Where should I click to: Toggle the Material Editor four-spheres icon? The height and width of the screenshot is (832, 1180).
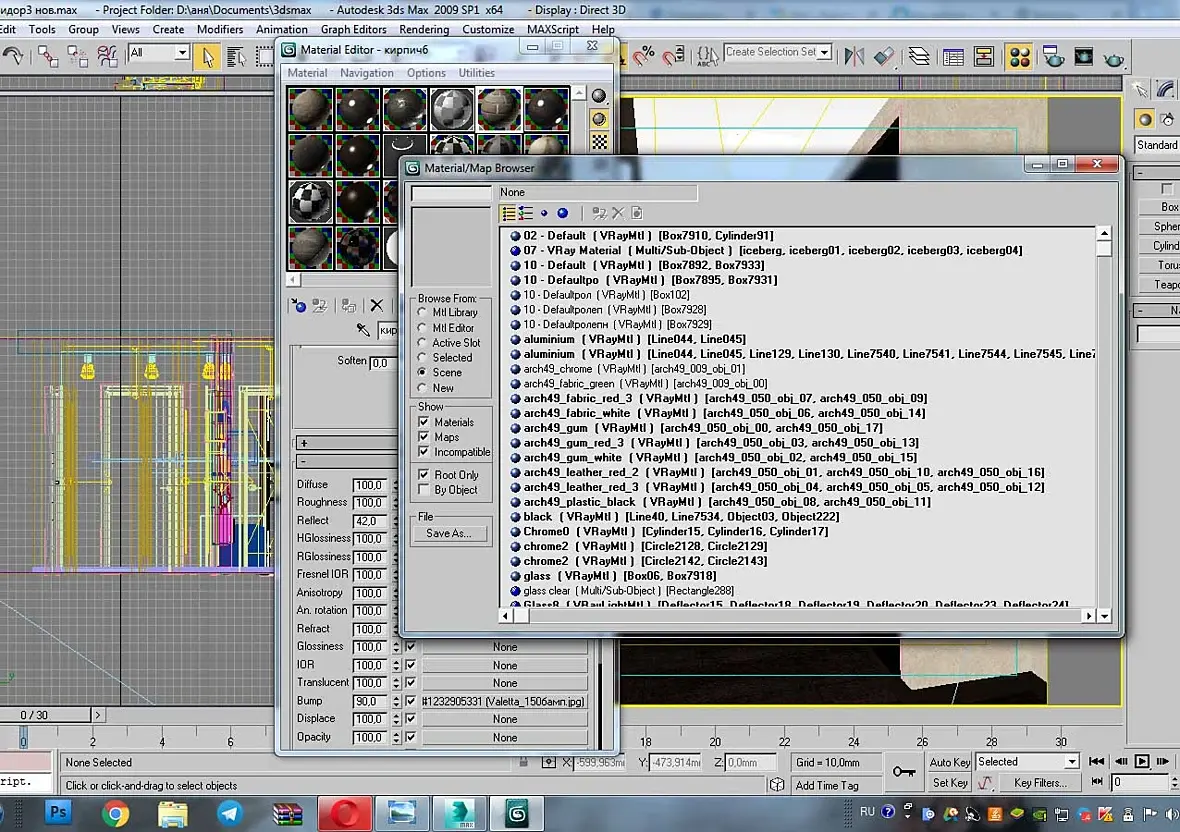[1020, 57]
